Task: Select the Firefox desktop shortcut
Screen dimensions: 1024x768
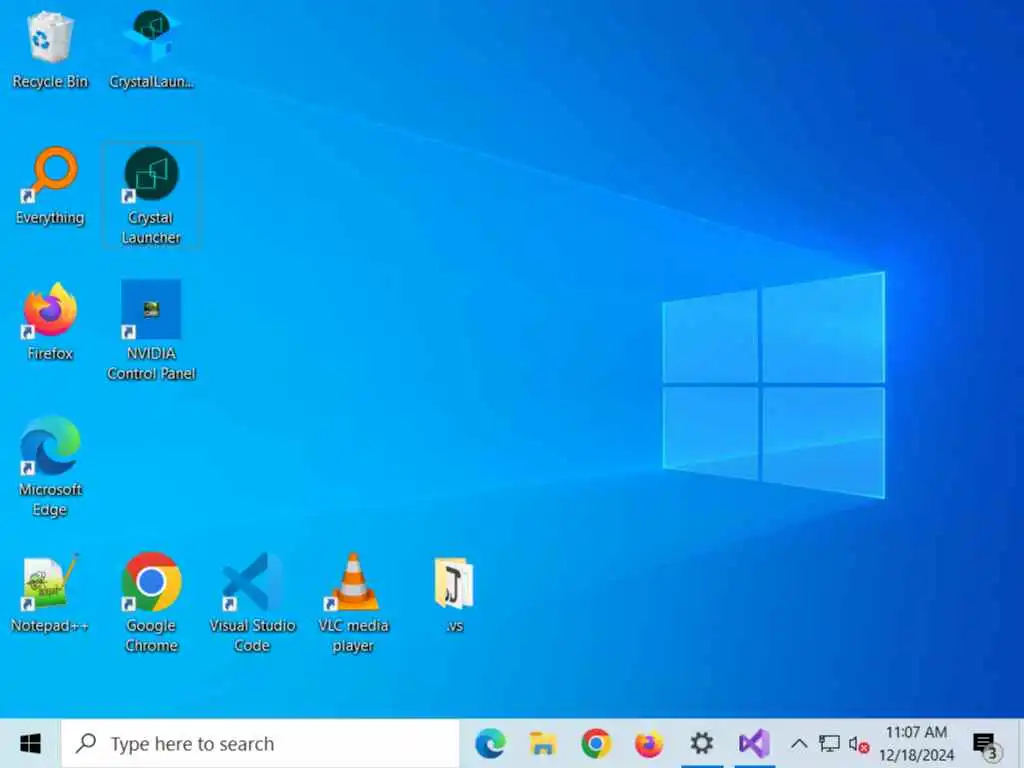Action: (50, 322)
